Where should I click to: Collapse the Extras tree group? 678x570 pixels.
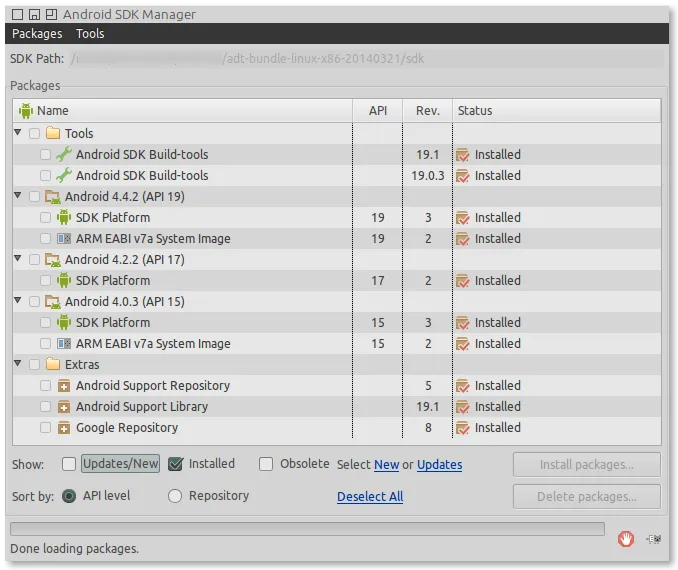(x=18, y=363)
